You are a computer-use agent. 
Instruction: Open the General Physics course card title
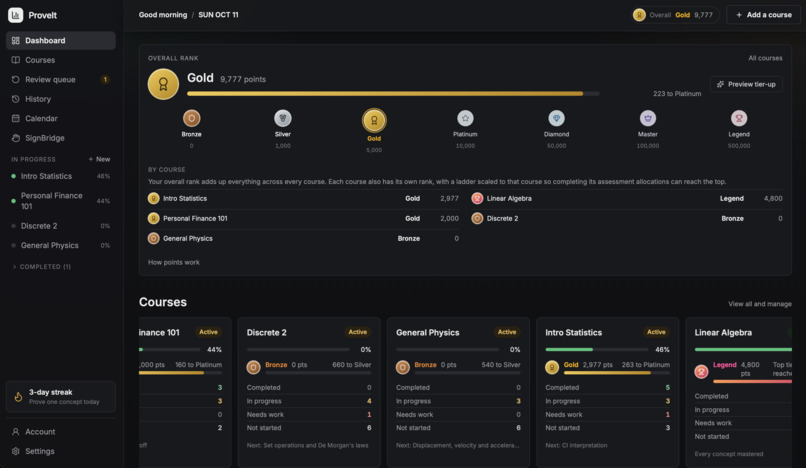[428, 333]
